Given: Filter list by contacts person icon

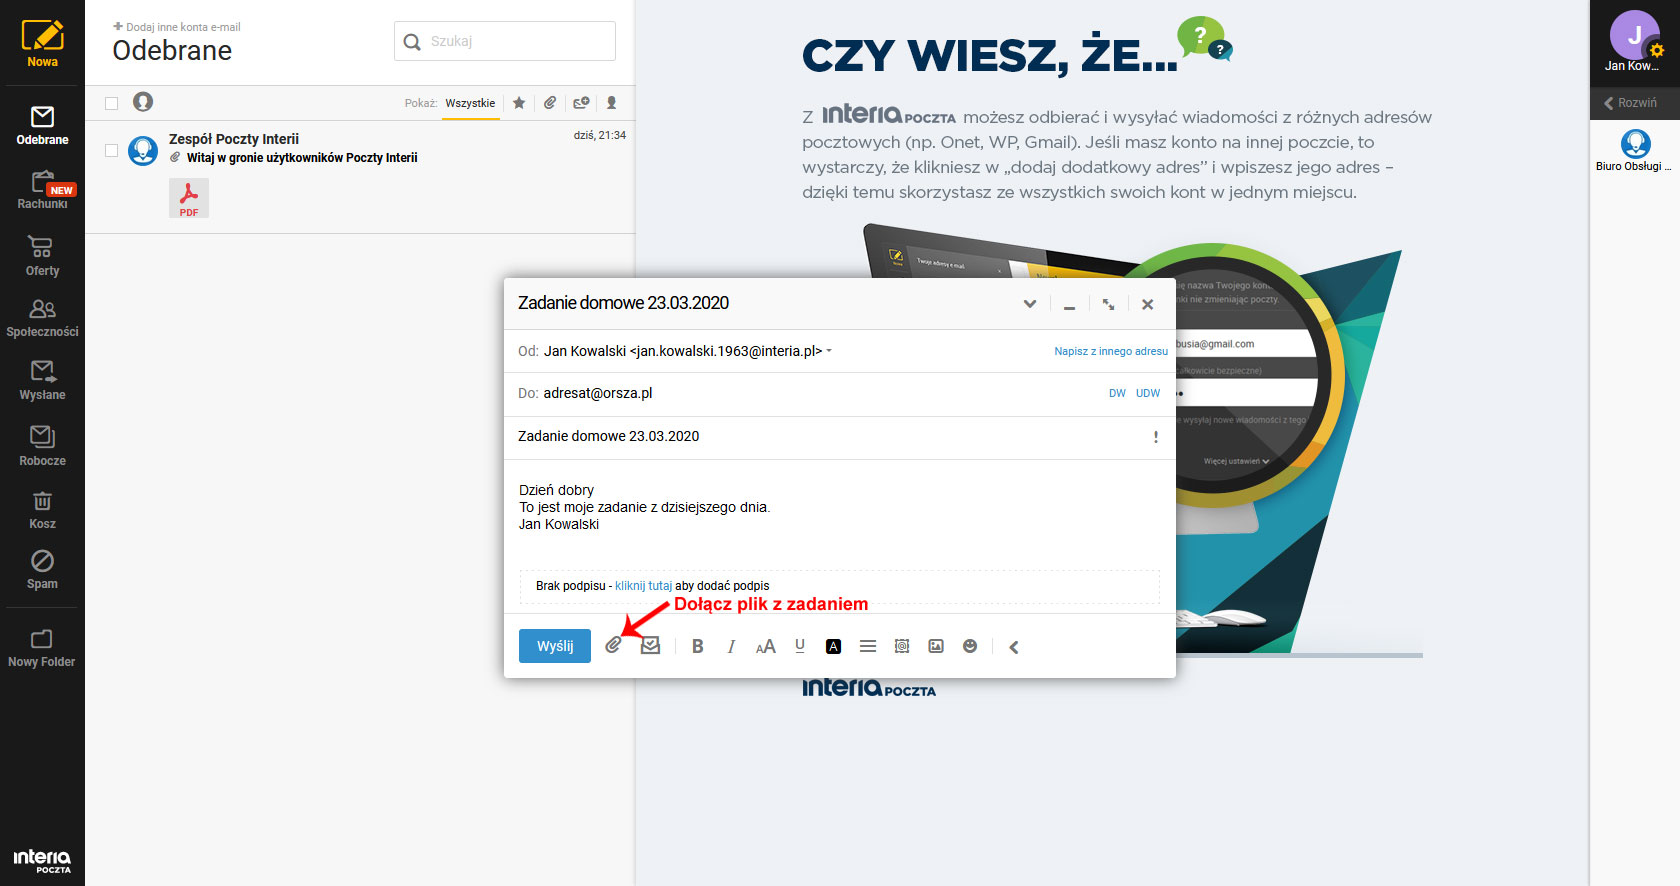Looking at the screenshot, I should [612, 103].
